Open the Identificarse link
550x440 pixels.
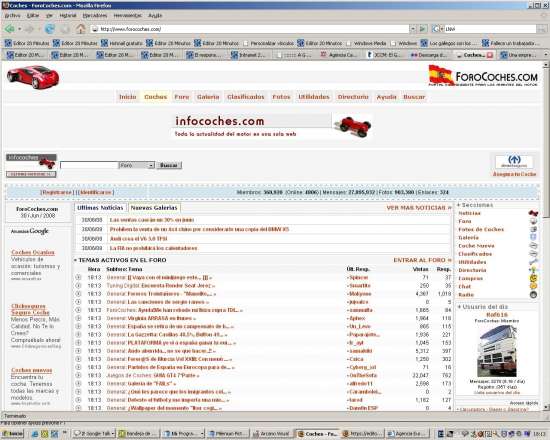click(96, 192)
